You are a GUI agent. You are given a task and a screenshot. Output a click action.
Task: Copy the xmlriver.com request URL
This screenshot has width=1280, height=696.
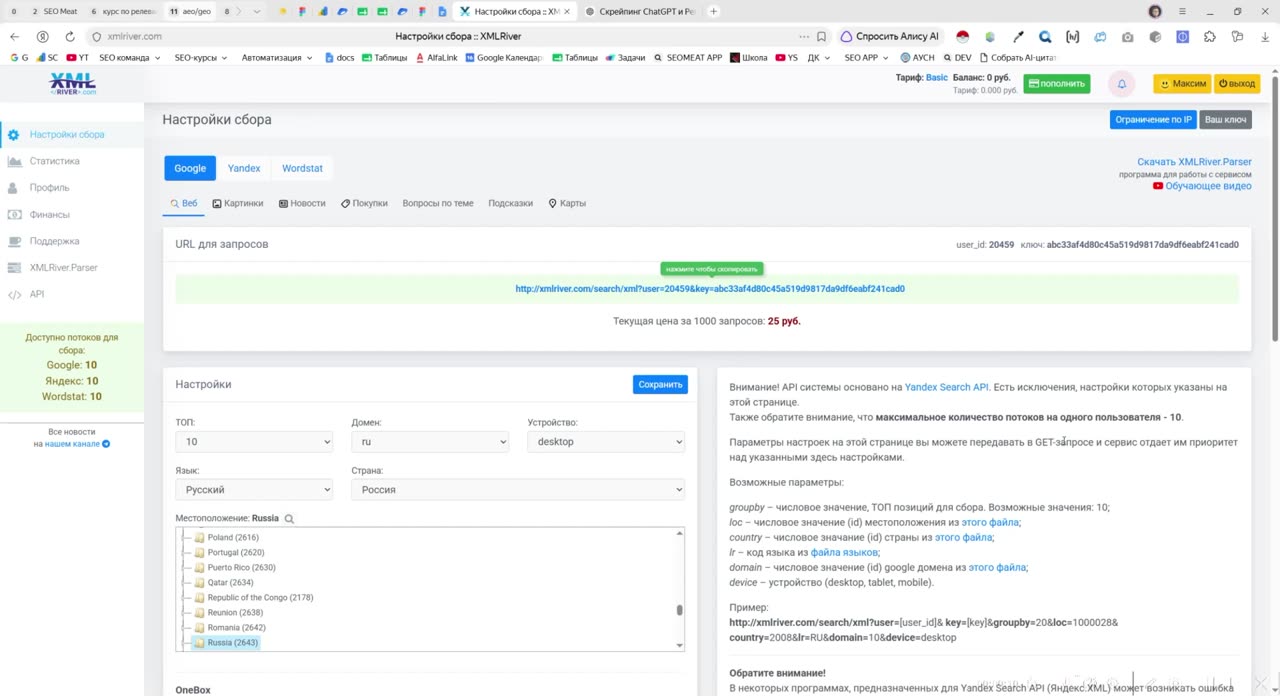click(710, 289)
